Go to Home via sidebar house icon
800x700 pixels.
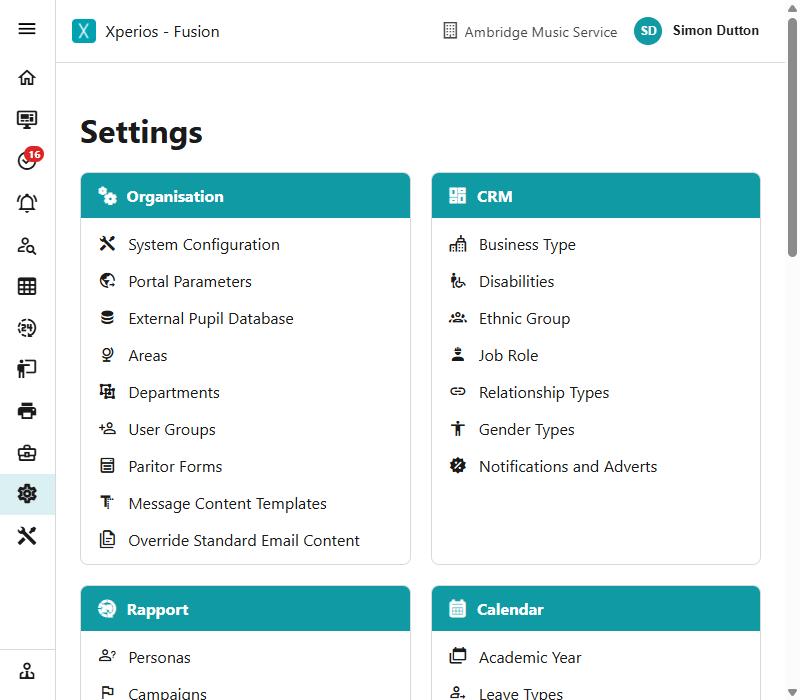[27, 78]
